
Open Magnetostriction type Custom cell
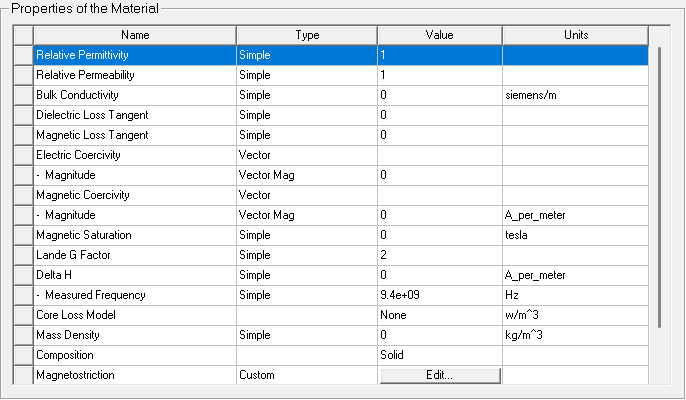click(307, 375)
